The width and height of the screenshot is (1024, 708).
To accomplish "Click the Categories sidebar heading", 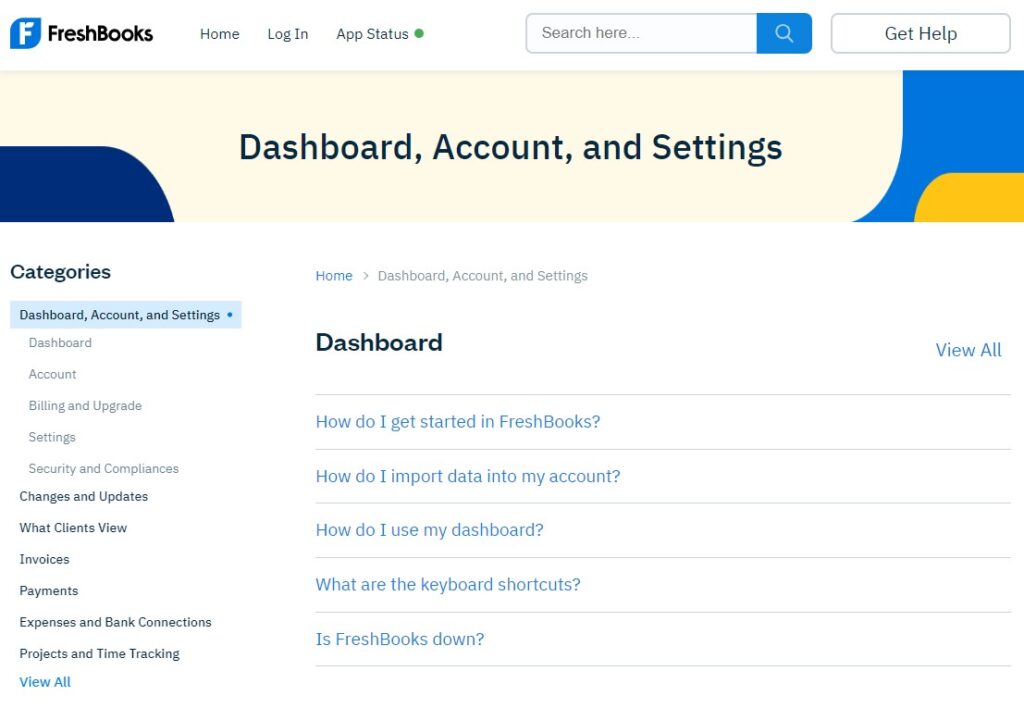I will point(61,272).
